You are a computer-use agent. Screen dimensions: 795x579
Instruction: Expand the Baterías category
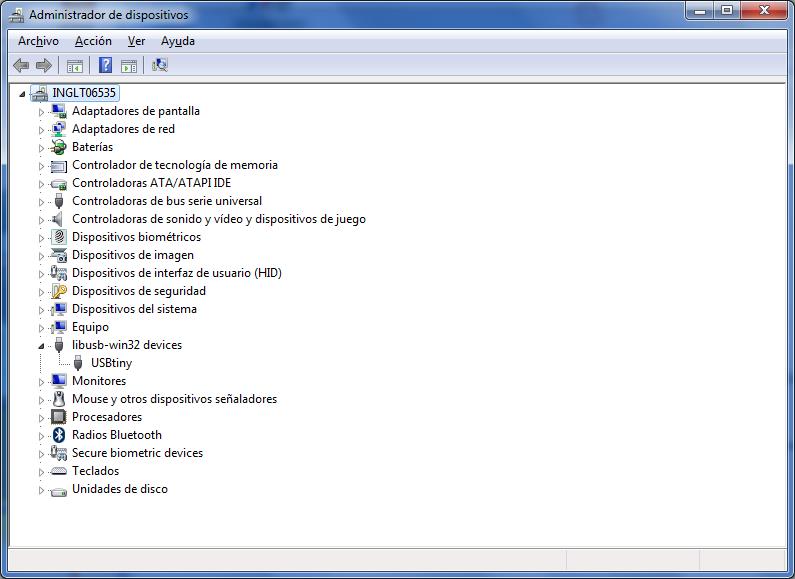pos(42,148)
